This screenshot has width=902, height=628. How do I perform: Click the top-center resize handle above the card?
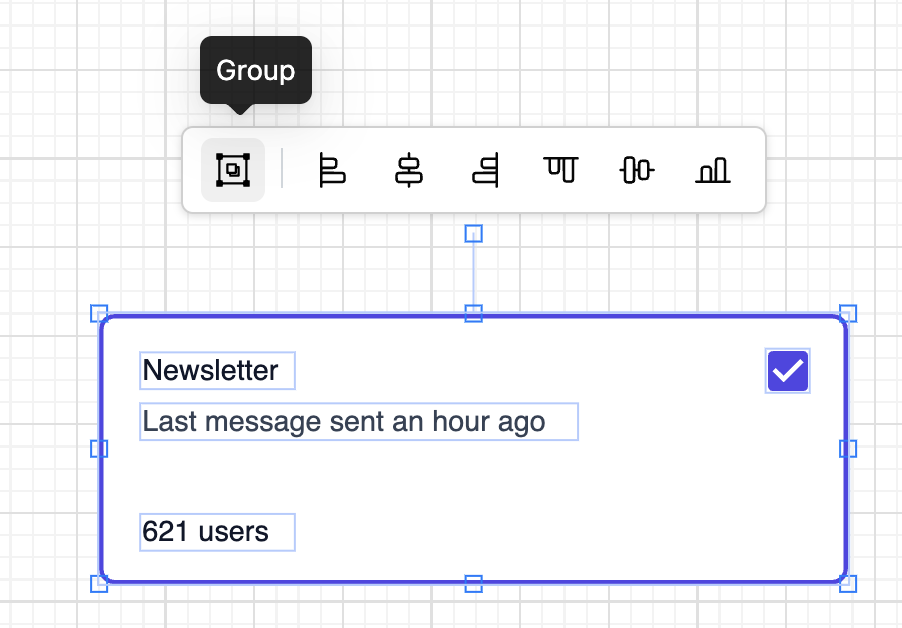473,234
